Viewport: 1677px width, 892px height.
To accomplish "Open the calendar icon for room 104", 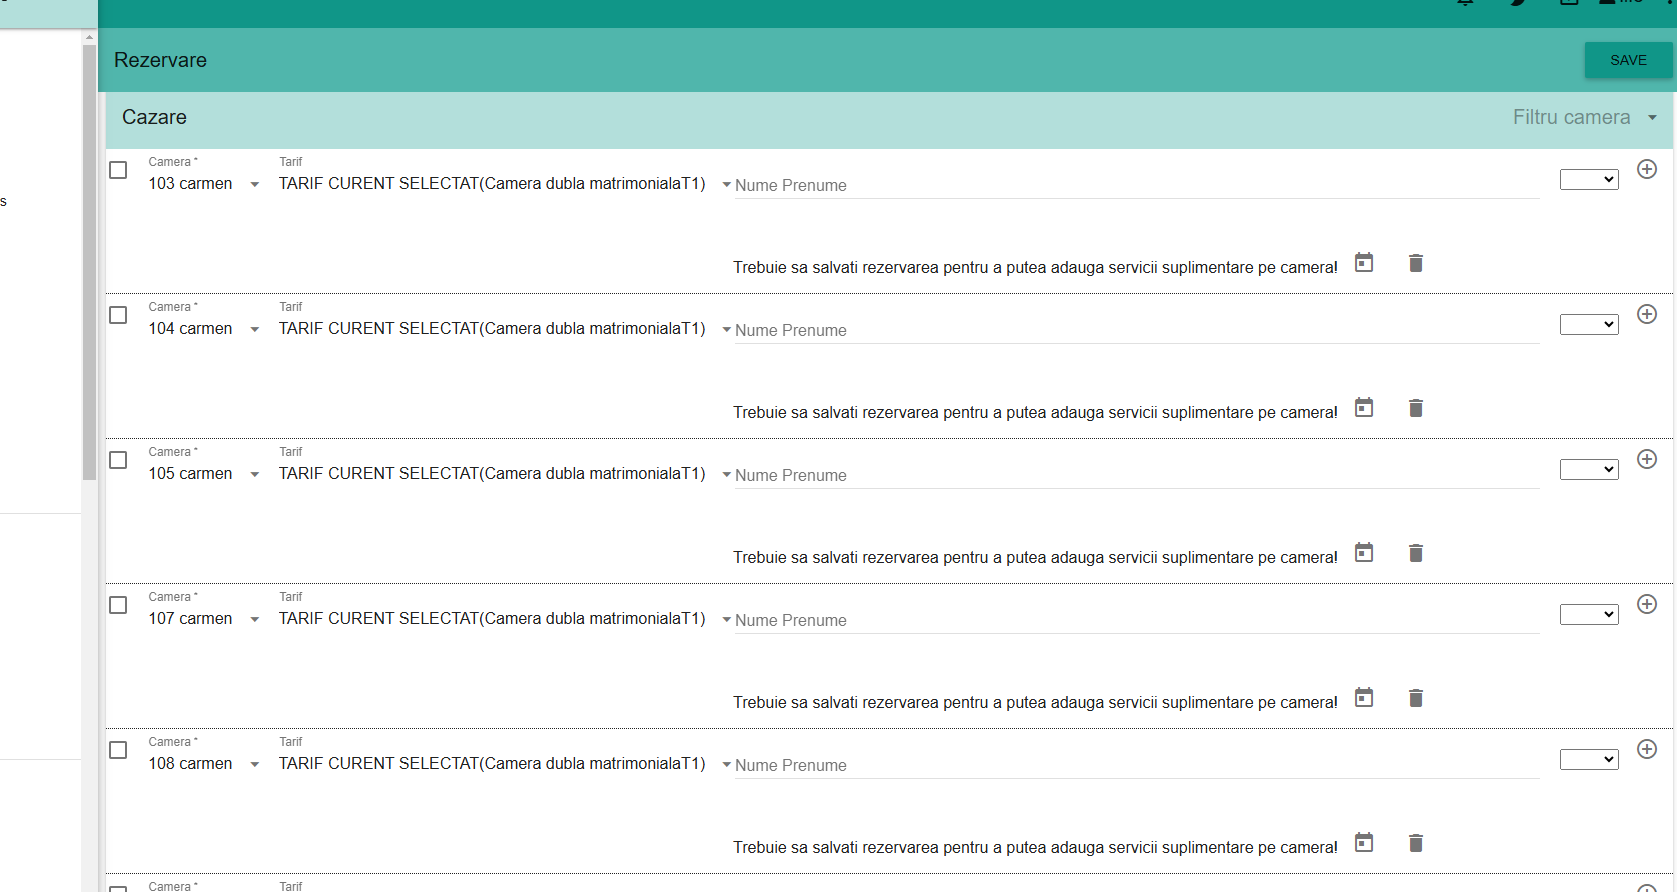I will [1364, 407].
